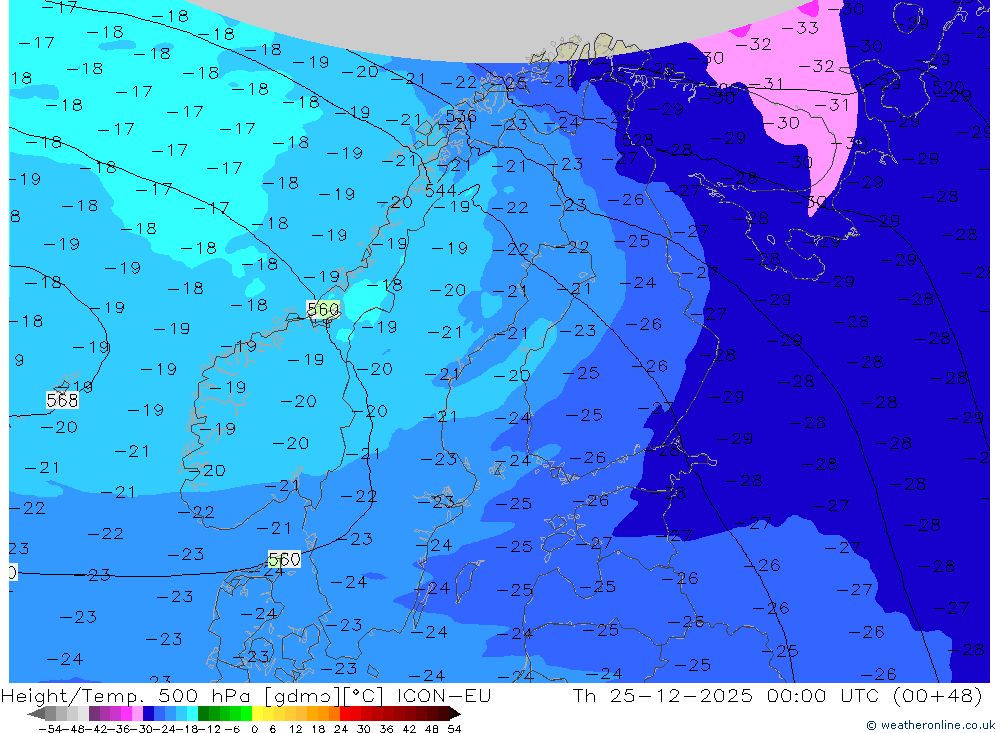Click the 36 legend scale value

point(386,729)
